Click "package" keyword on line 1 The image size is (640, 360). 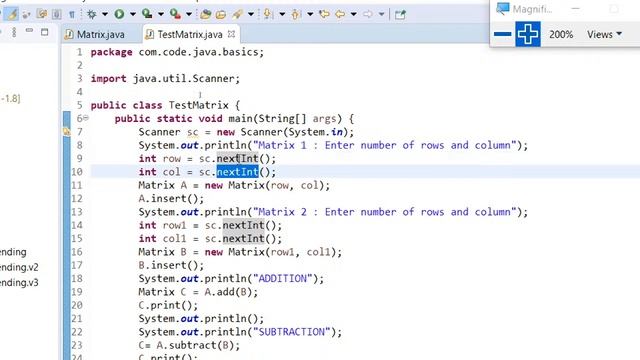click(111, 52)
